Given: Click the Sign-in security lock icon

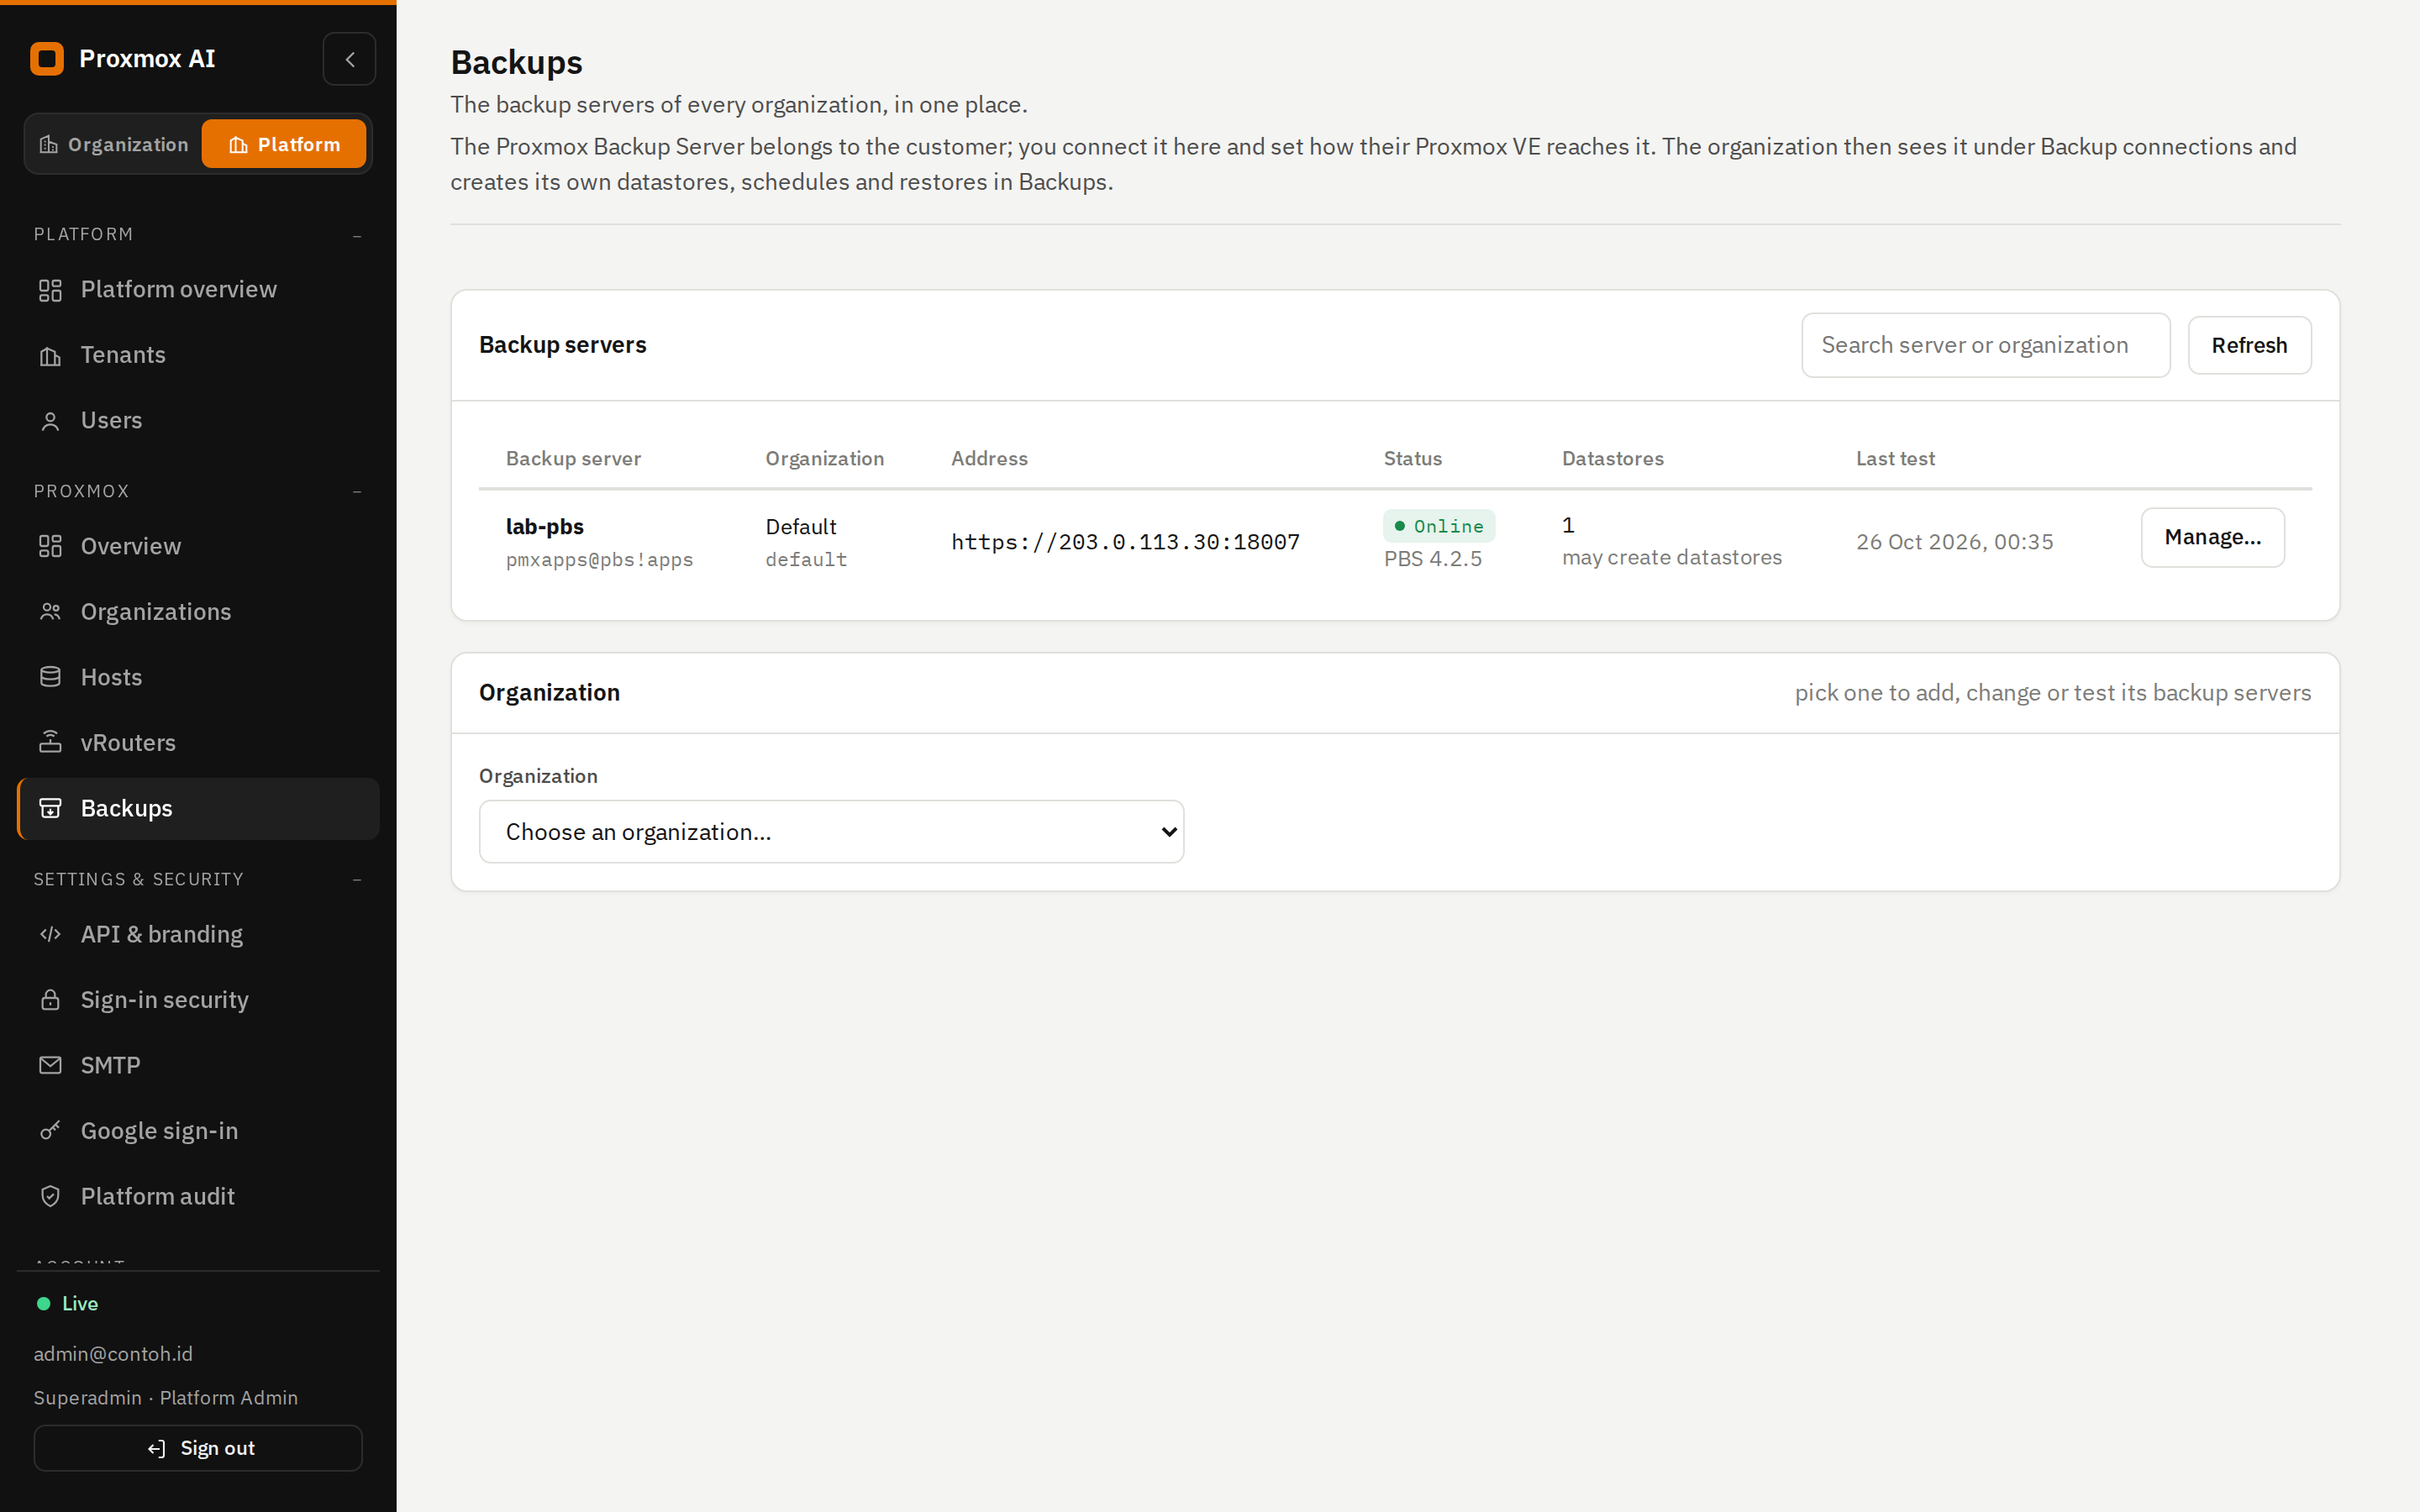Looking at the screenshot, I should click(50, 1000).
